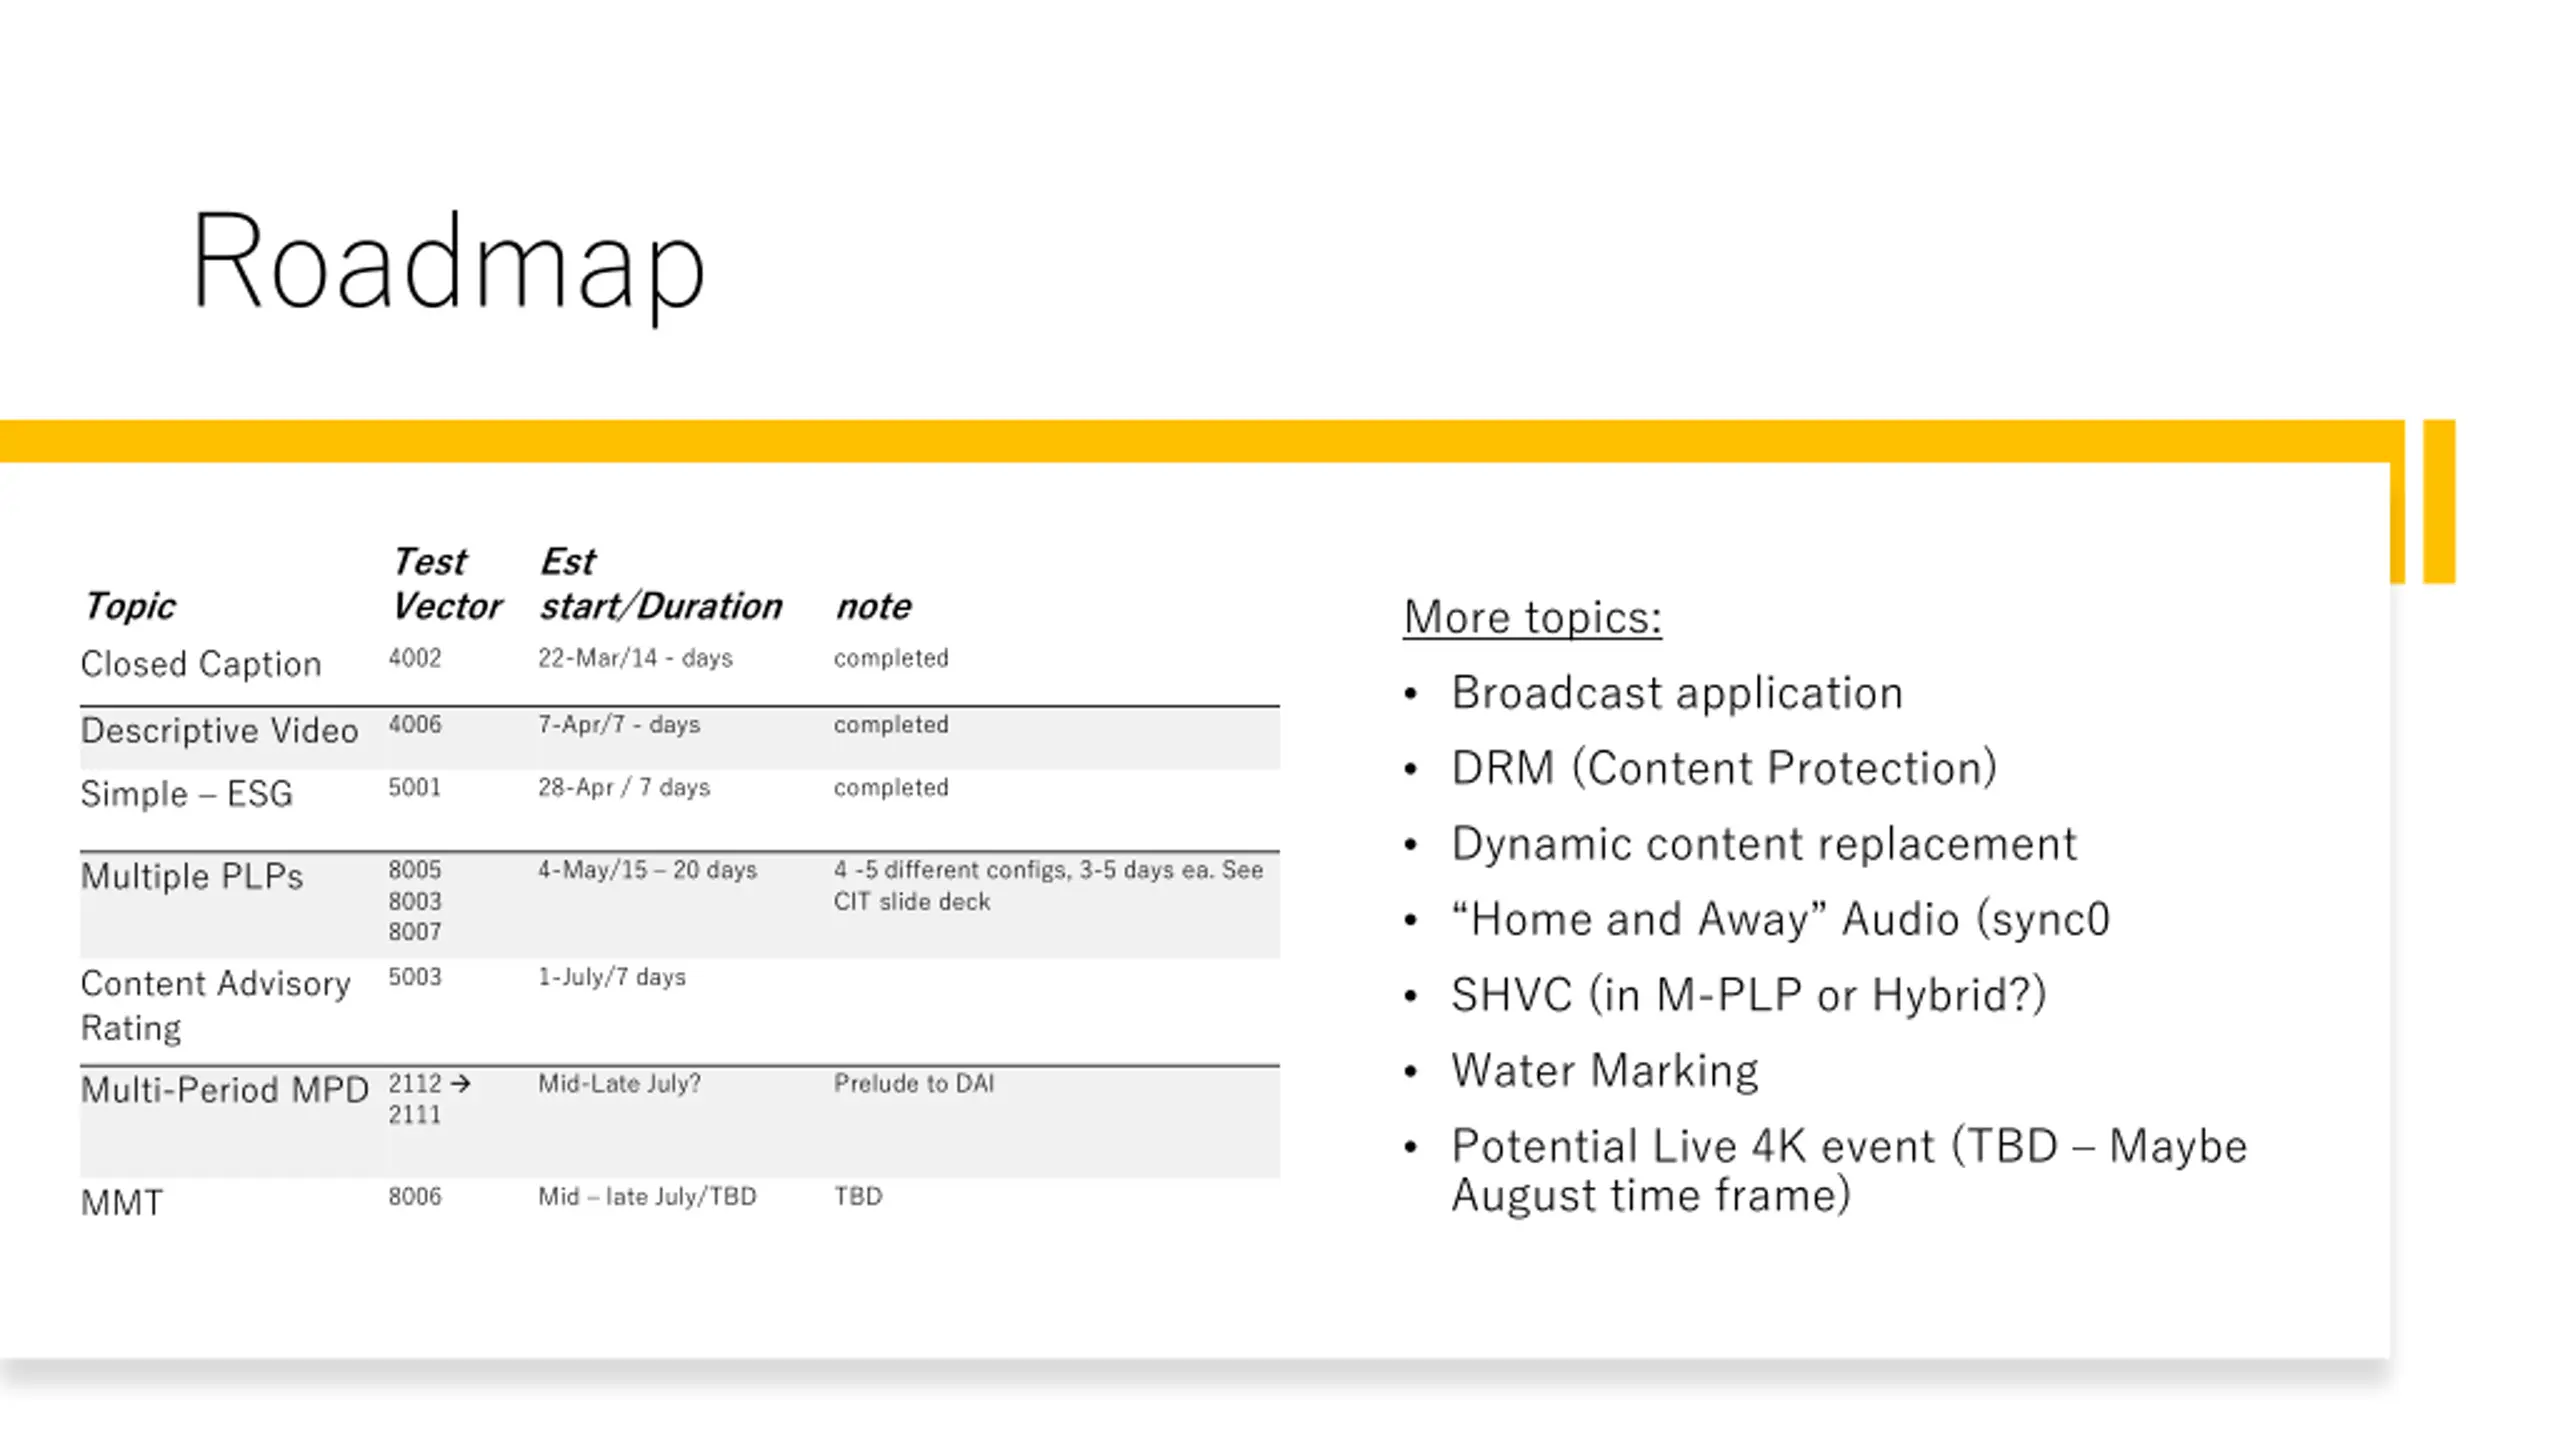
Task: Click the Prelude to DAI note
Action: (914, 1084)
